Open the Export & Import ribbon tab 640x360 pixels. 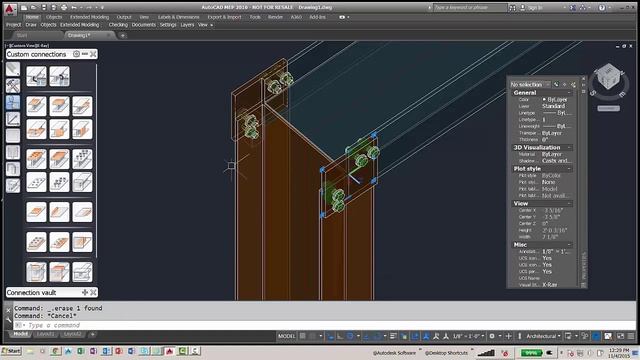[x=224, y=17]
